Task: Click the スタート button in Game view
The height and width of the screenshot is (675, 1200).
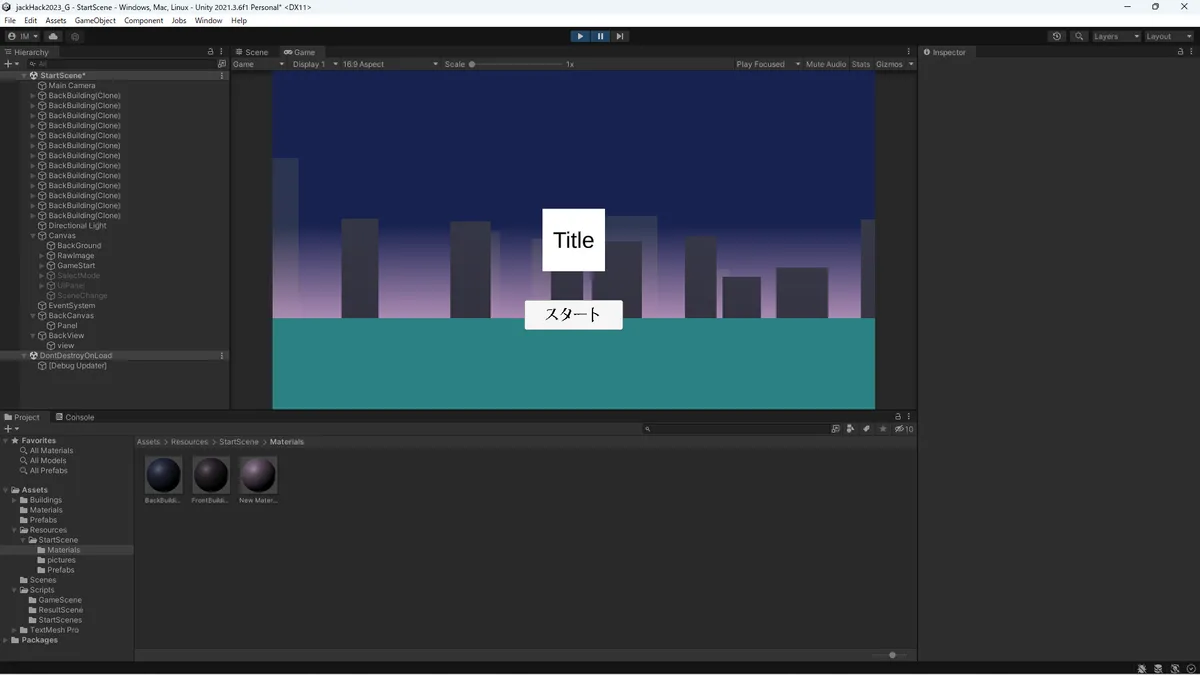Action: 573,314
